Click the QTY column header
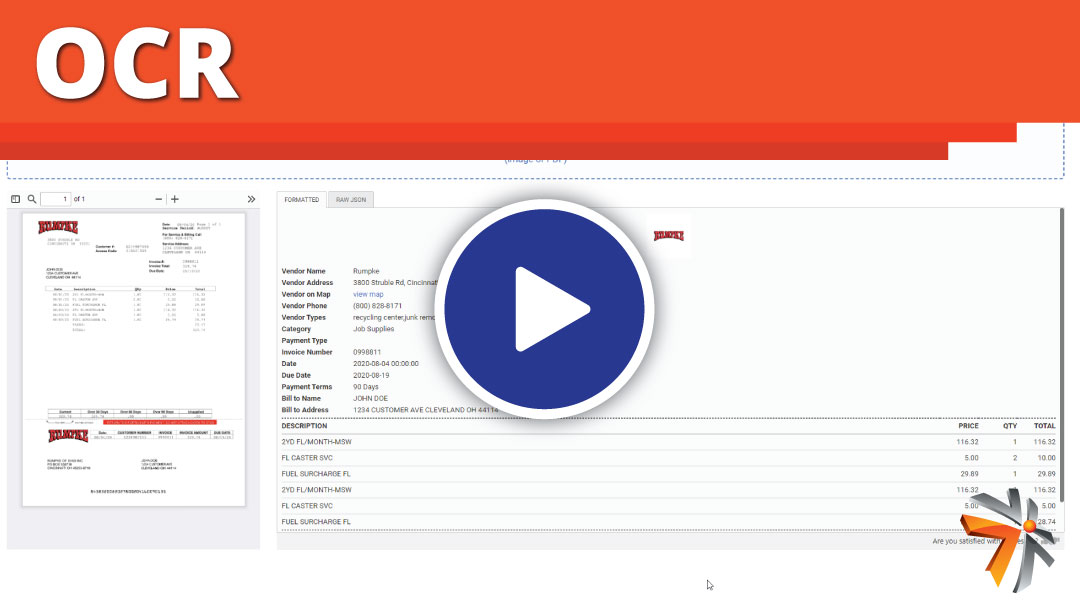Screen dimensions: 1080x608 [1009, 426]
